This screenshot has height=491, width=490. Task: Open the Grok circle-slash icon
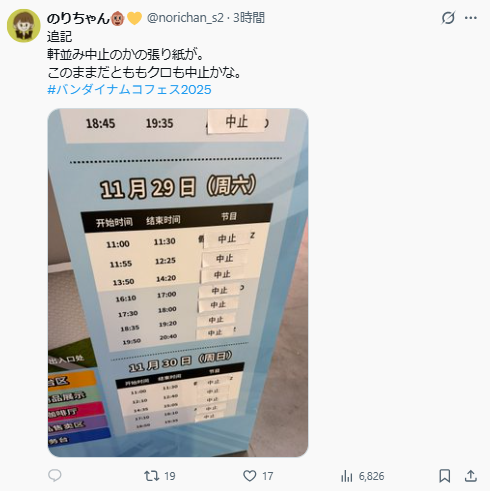pos(448,18)
